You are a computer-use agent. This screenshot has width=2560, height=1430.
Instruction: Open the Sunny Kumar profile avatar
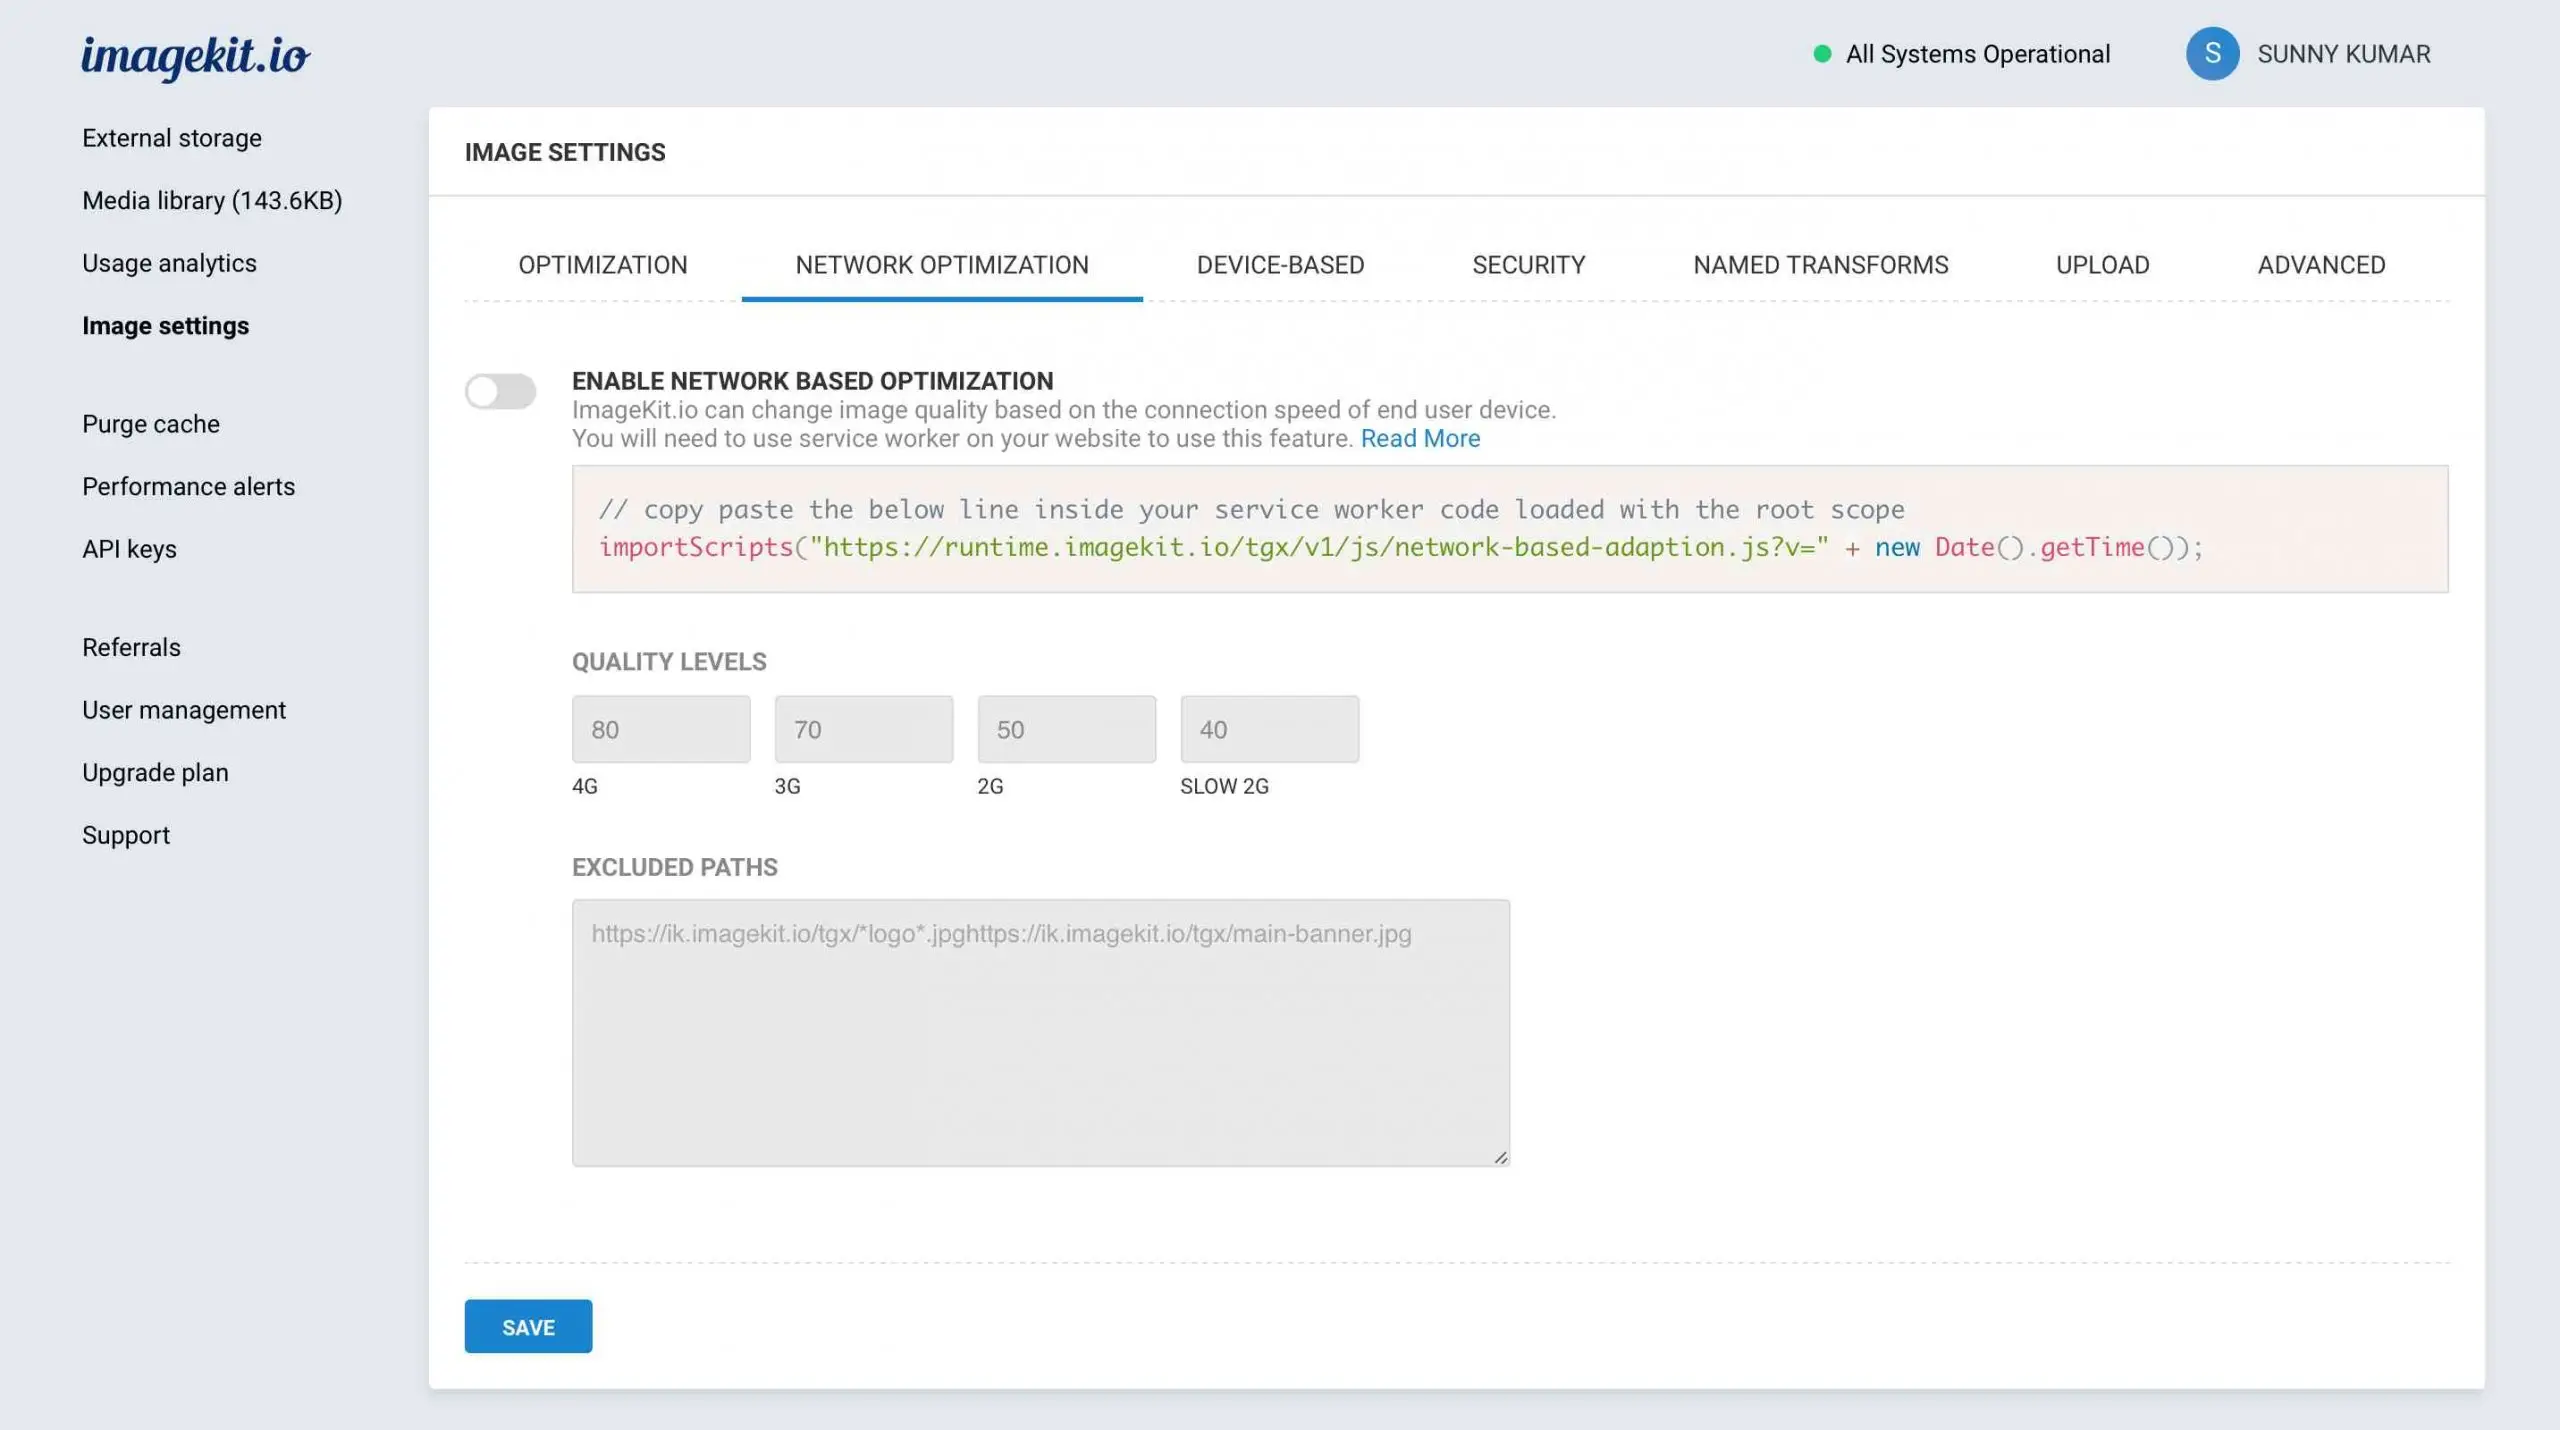[2213, 54]
